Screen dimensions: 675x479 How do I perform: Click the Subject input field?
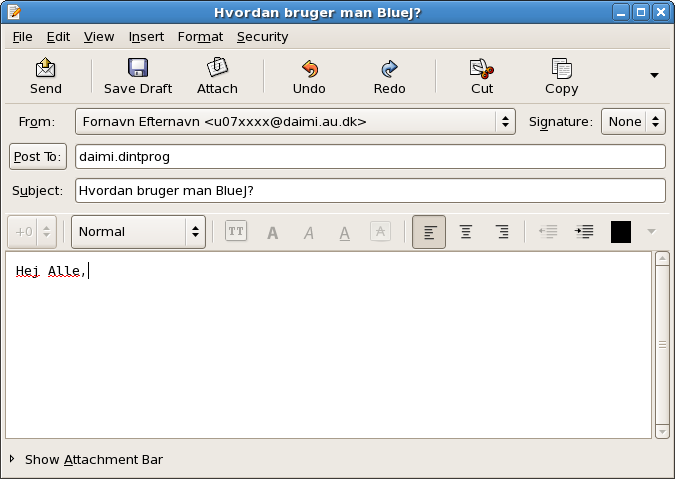point(370,191)
